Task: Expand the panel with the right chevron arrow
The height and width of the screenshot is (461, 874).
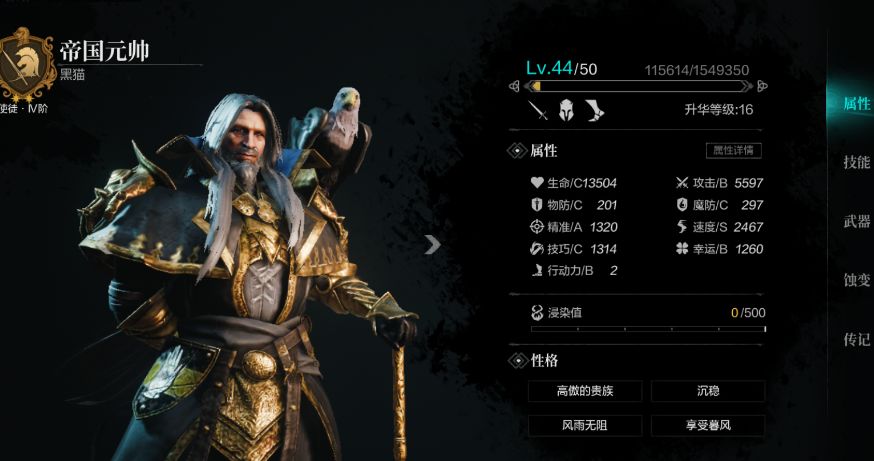Action: click(x=432, y=244)
